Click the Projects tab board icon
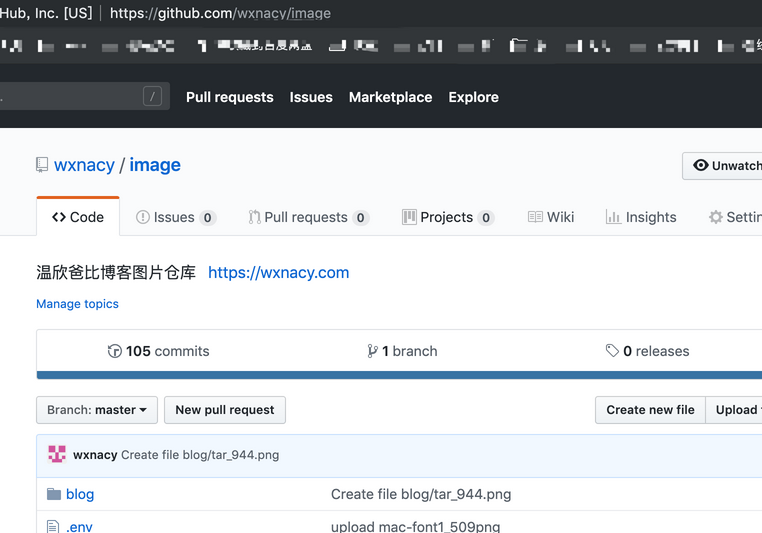Viewport: 762px width, 533px height. [409, 217]
